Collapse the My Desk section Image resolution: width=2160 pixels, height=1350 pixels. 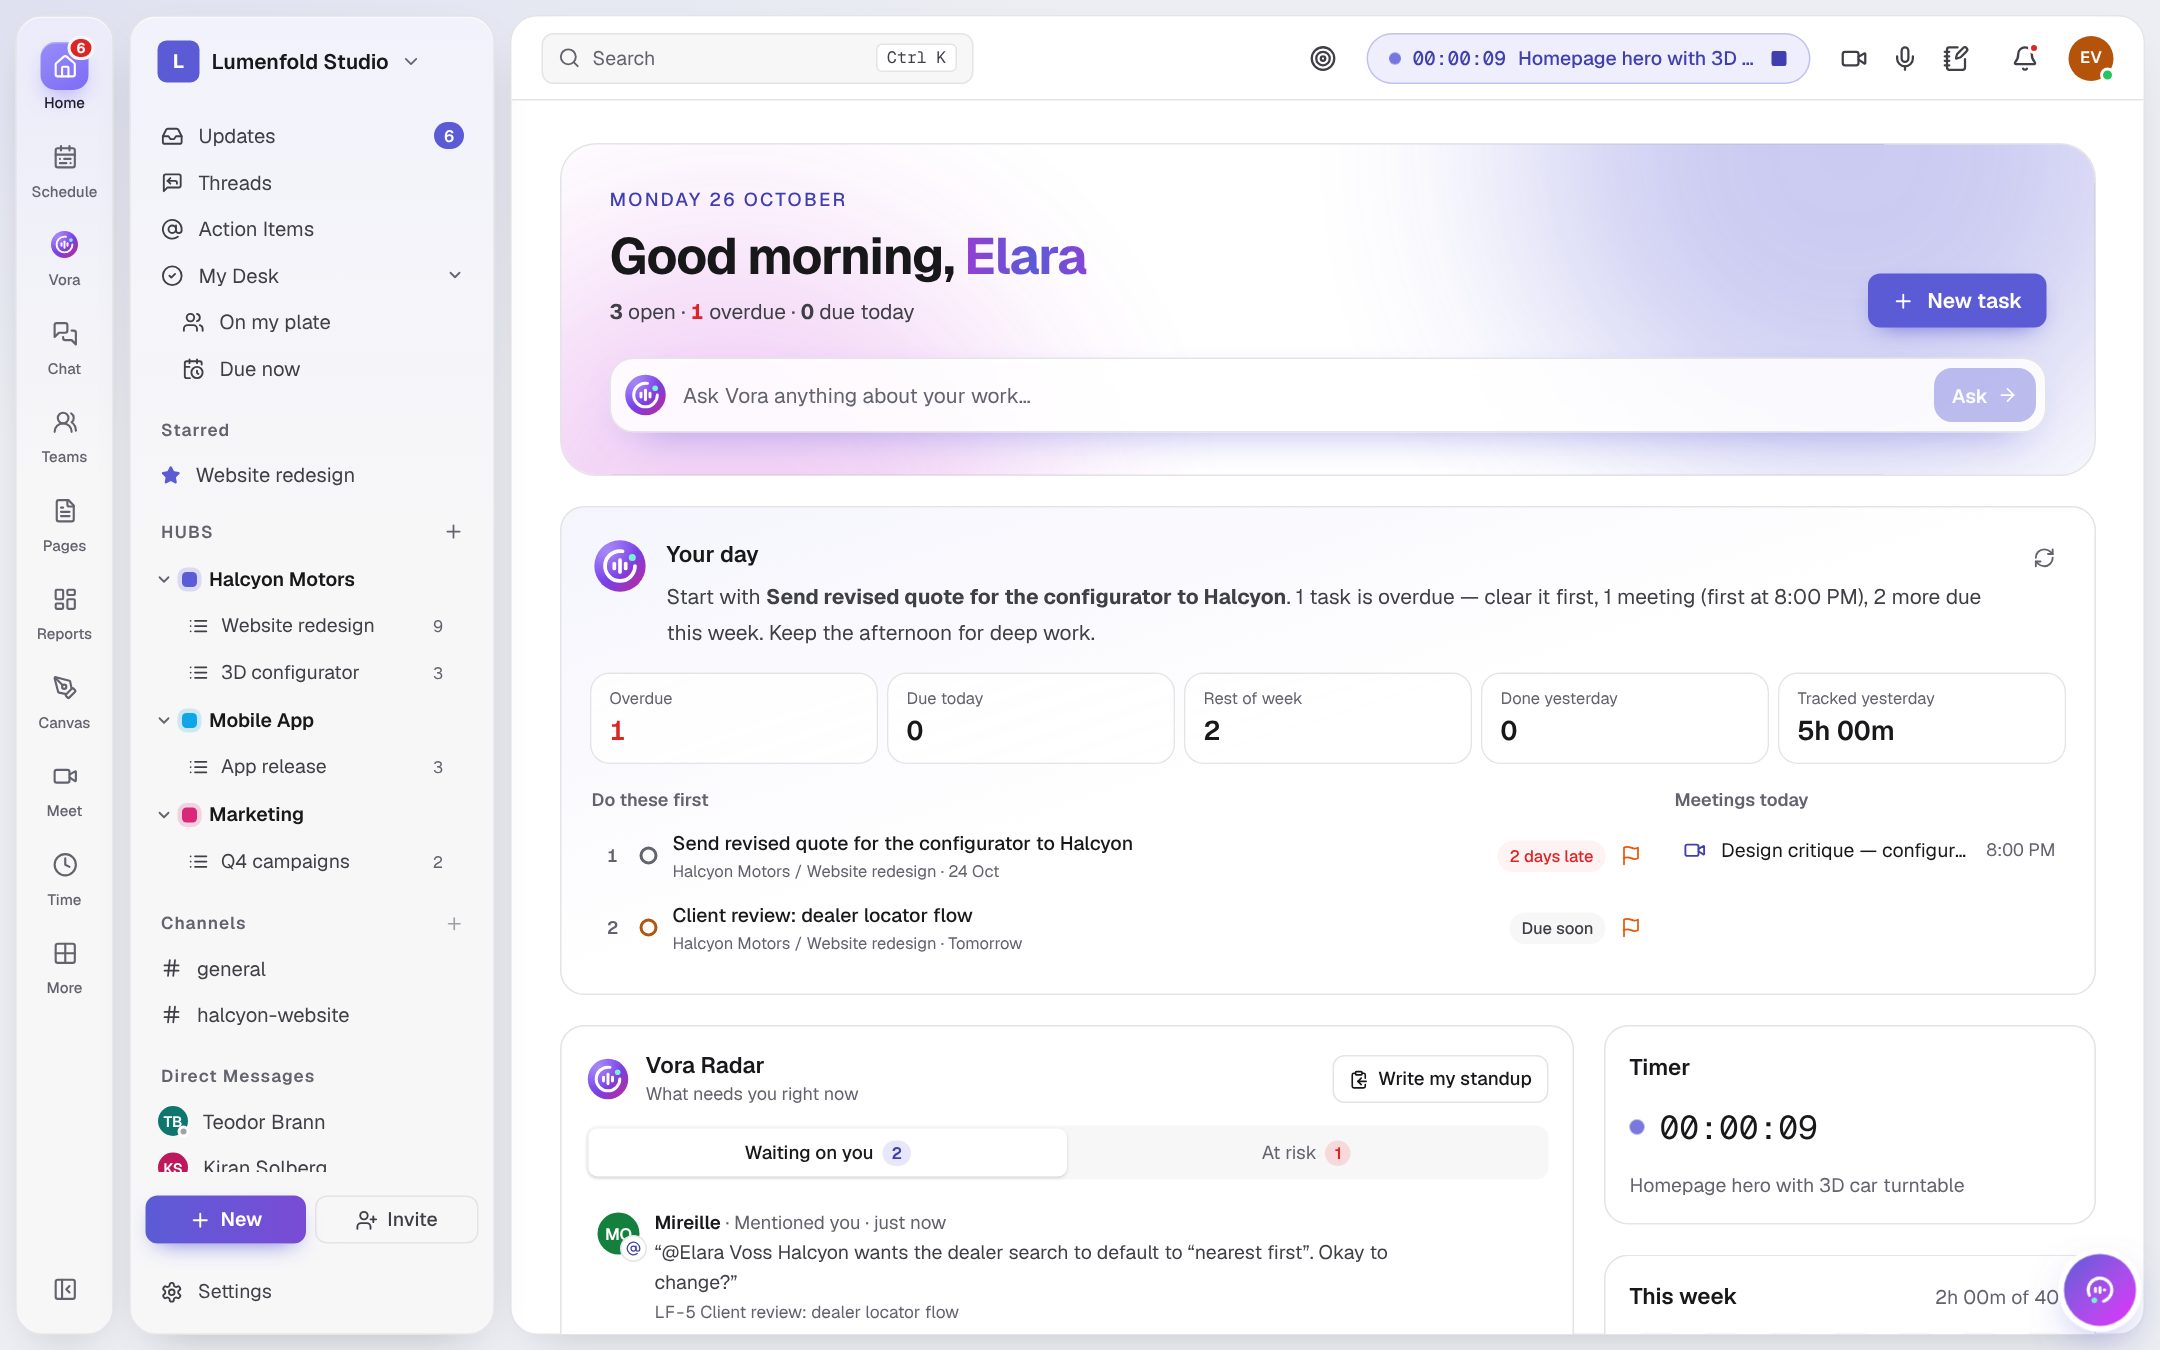click(455, 275)
